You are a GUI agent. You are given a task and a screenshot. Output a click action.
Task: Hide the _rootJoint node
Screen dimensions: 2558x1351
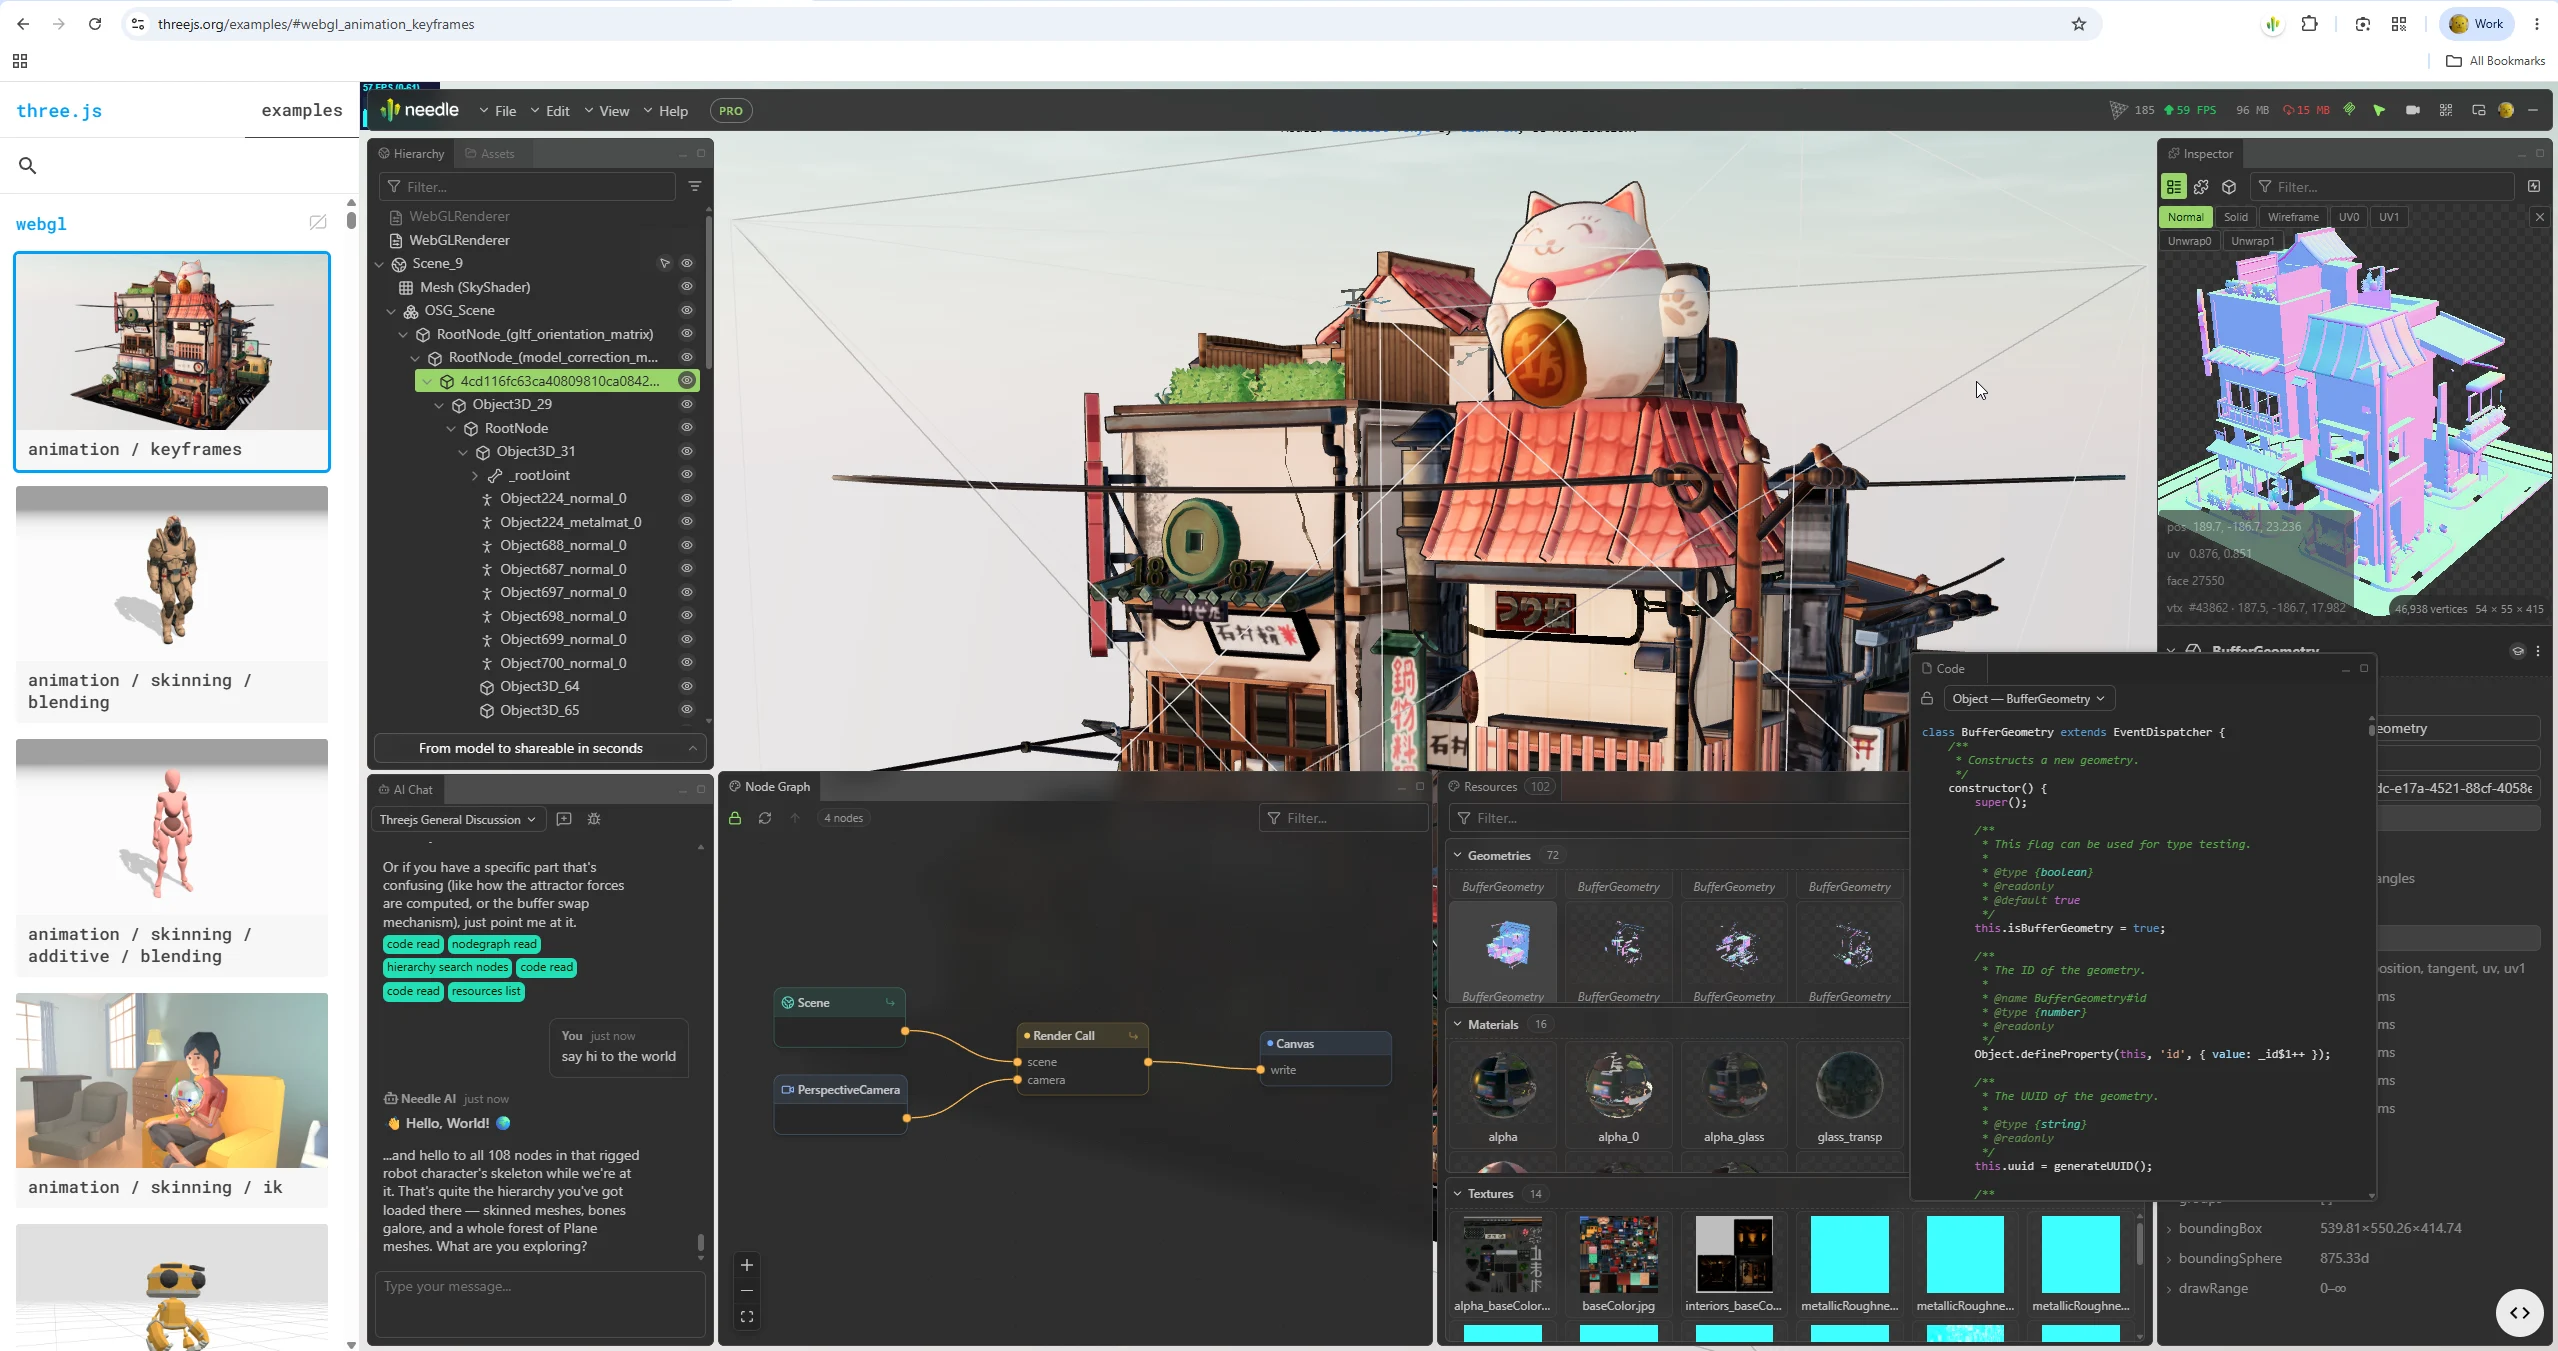[x=687, y=475]
